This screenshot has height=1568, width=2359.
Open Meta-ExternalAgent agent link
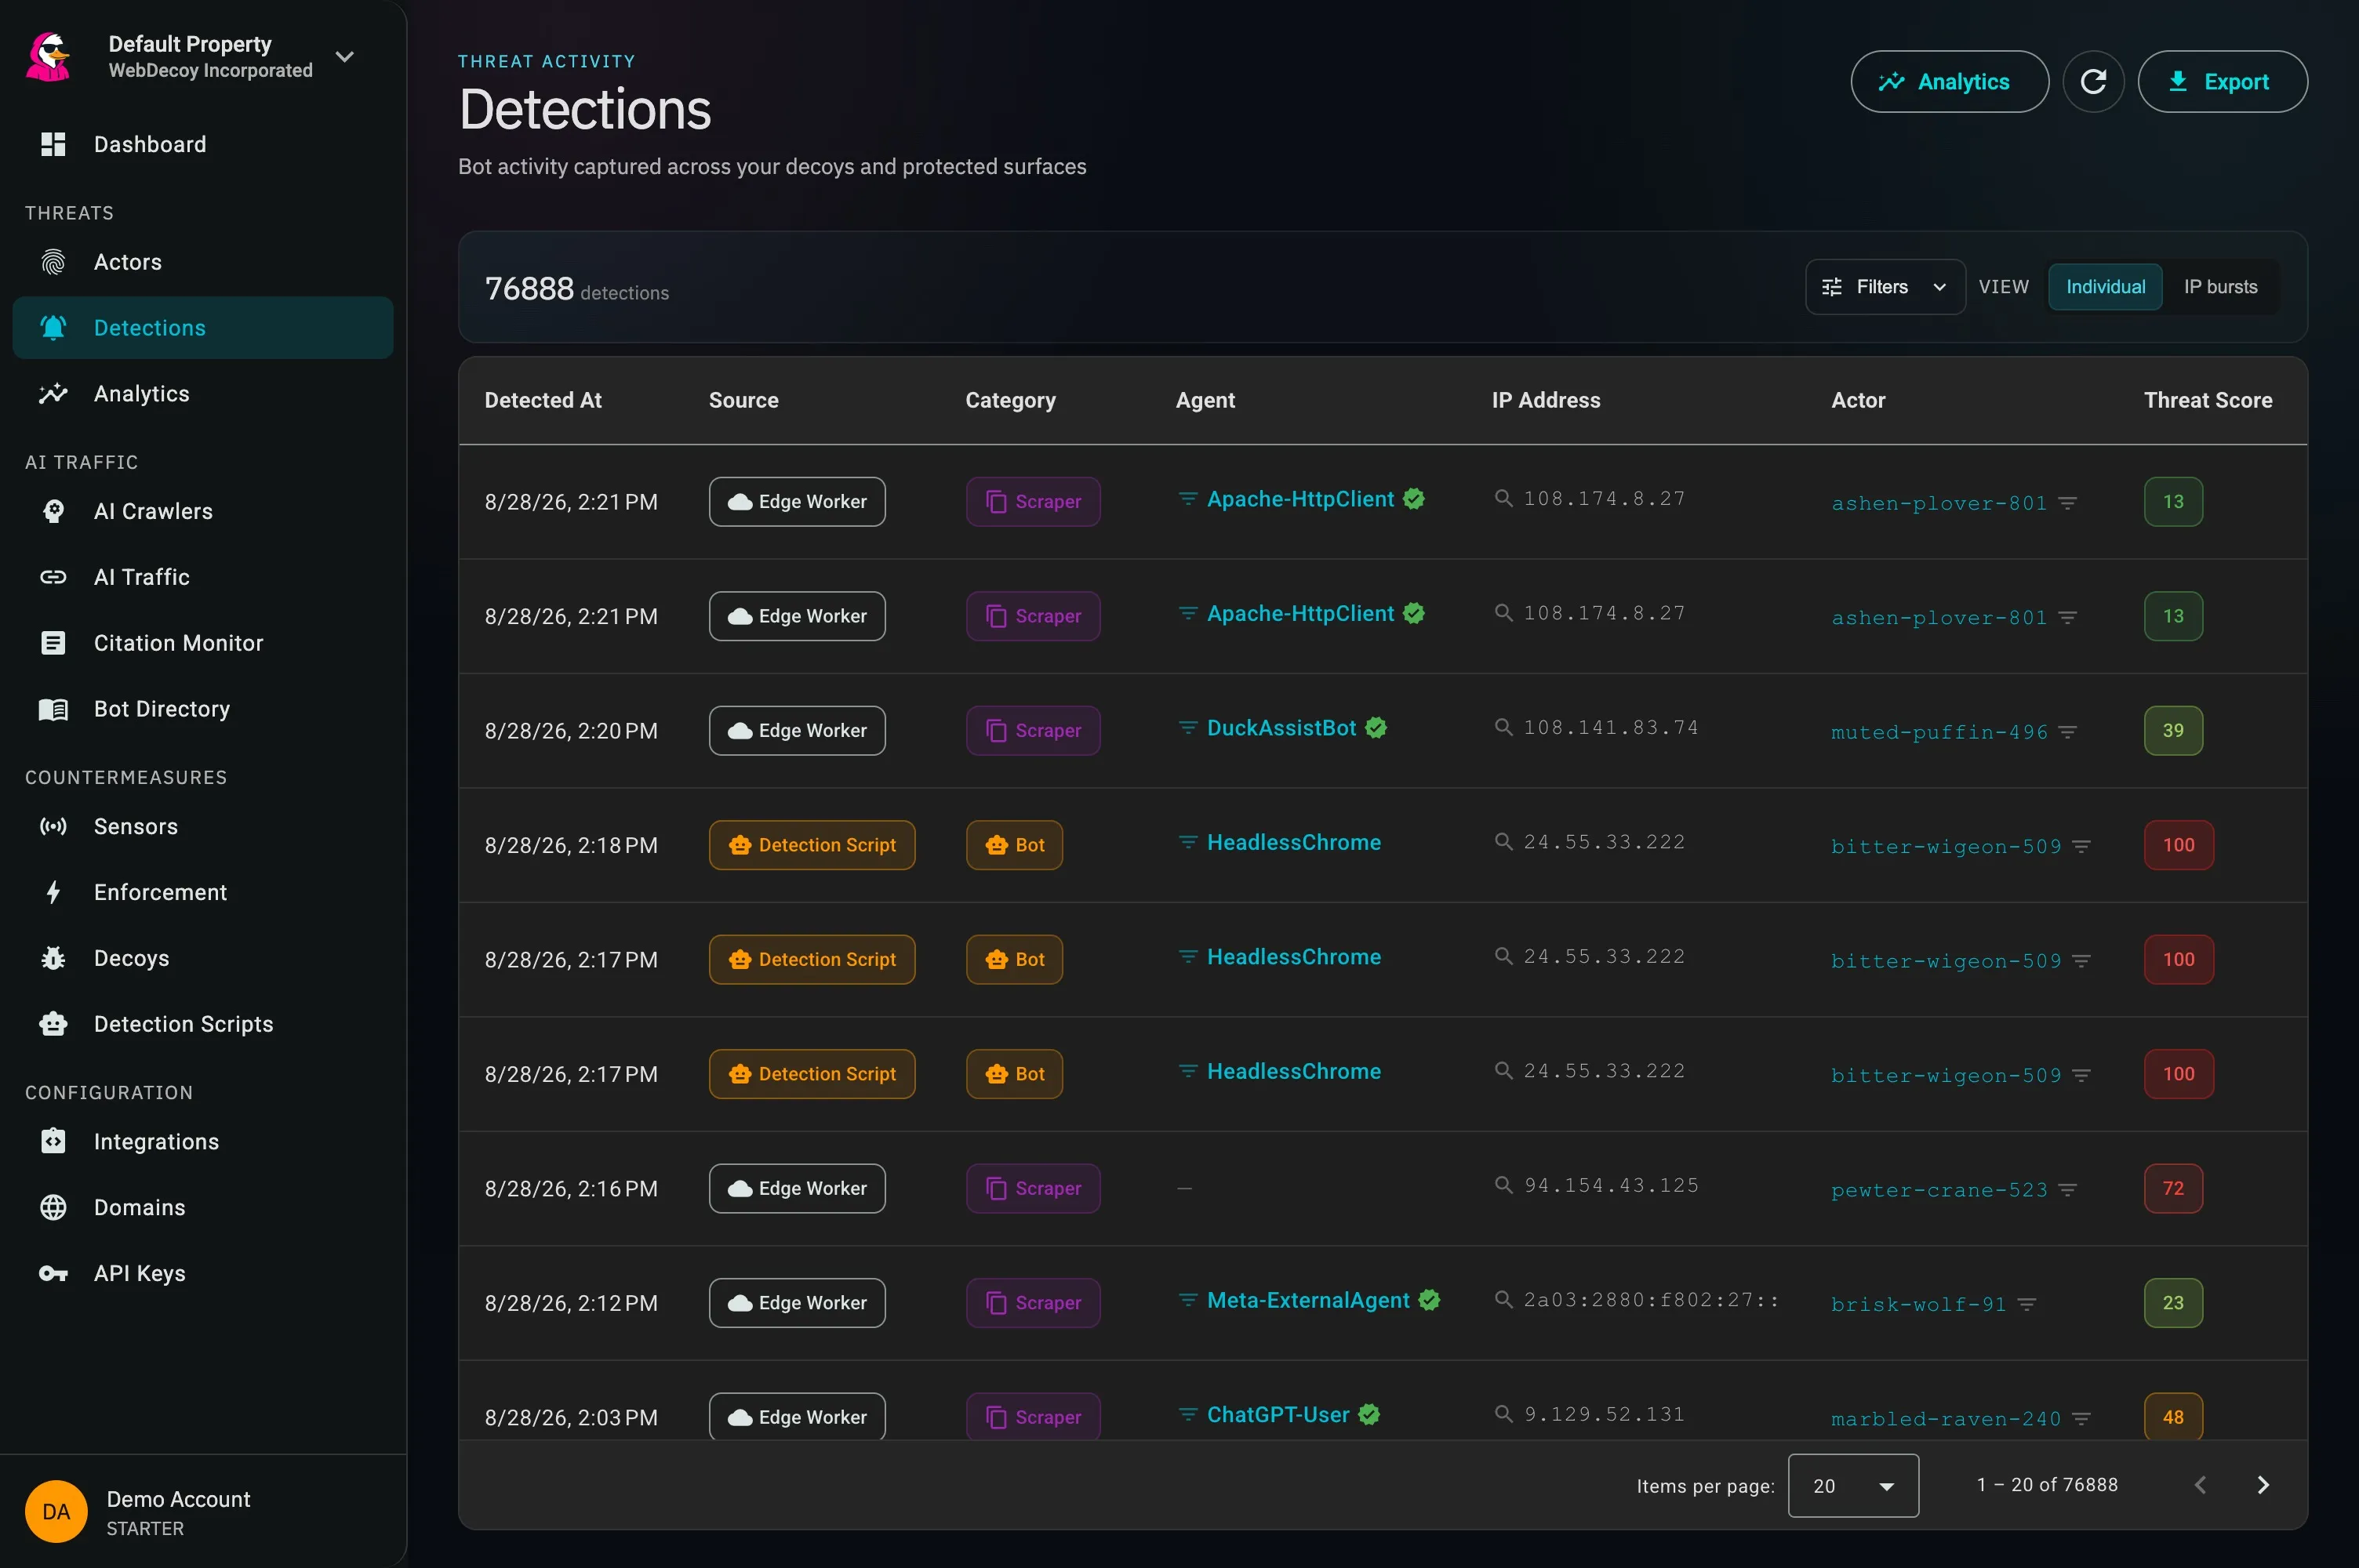tap(1308, 1300)
